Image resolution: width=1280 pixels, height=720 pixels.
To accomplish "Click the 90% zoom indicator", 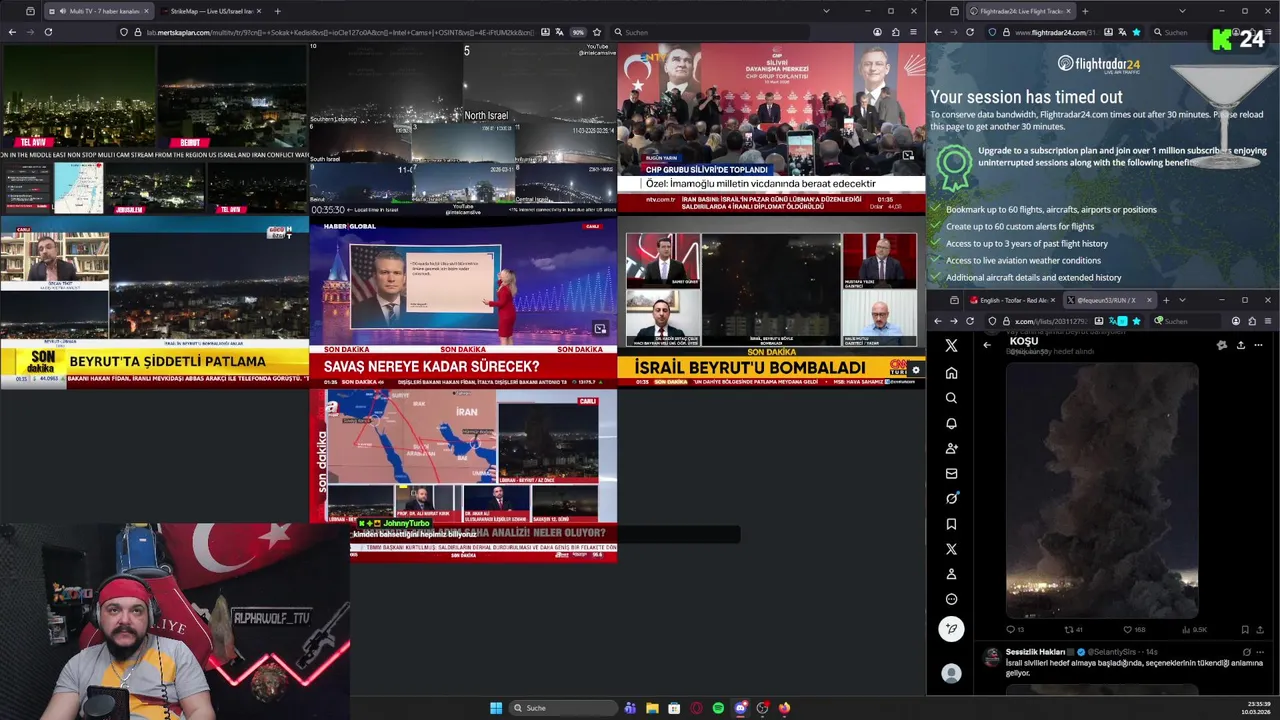I will click(578, 32).
